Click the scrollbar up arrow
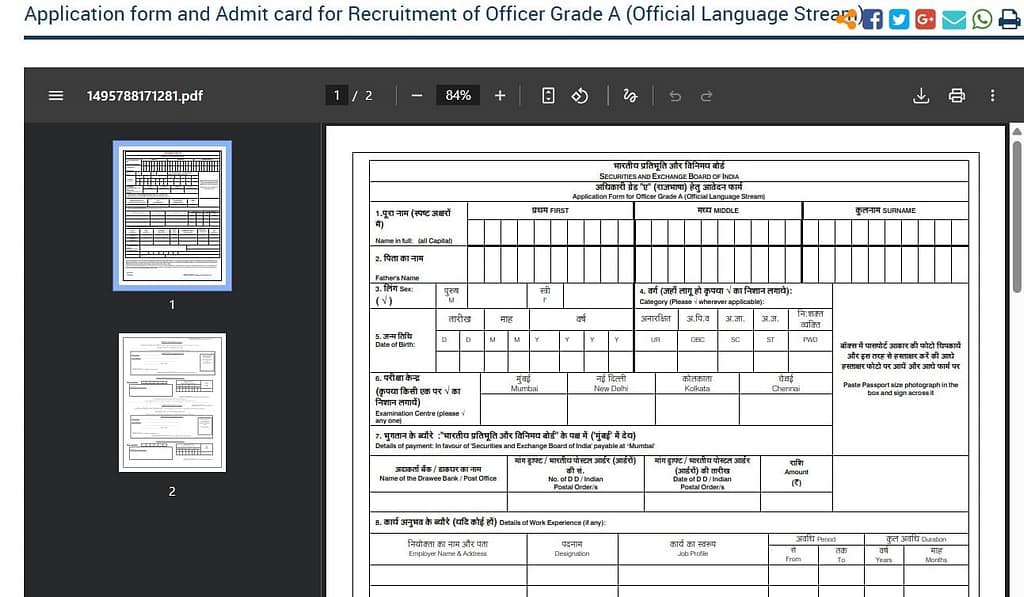This screenshot has width=1024, height=597. [1017, 131]
